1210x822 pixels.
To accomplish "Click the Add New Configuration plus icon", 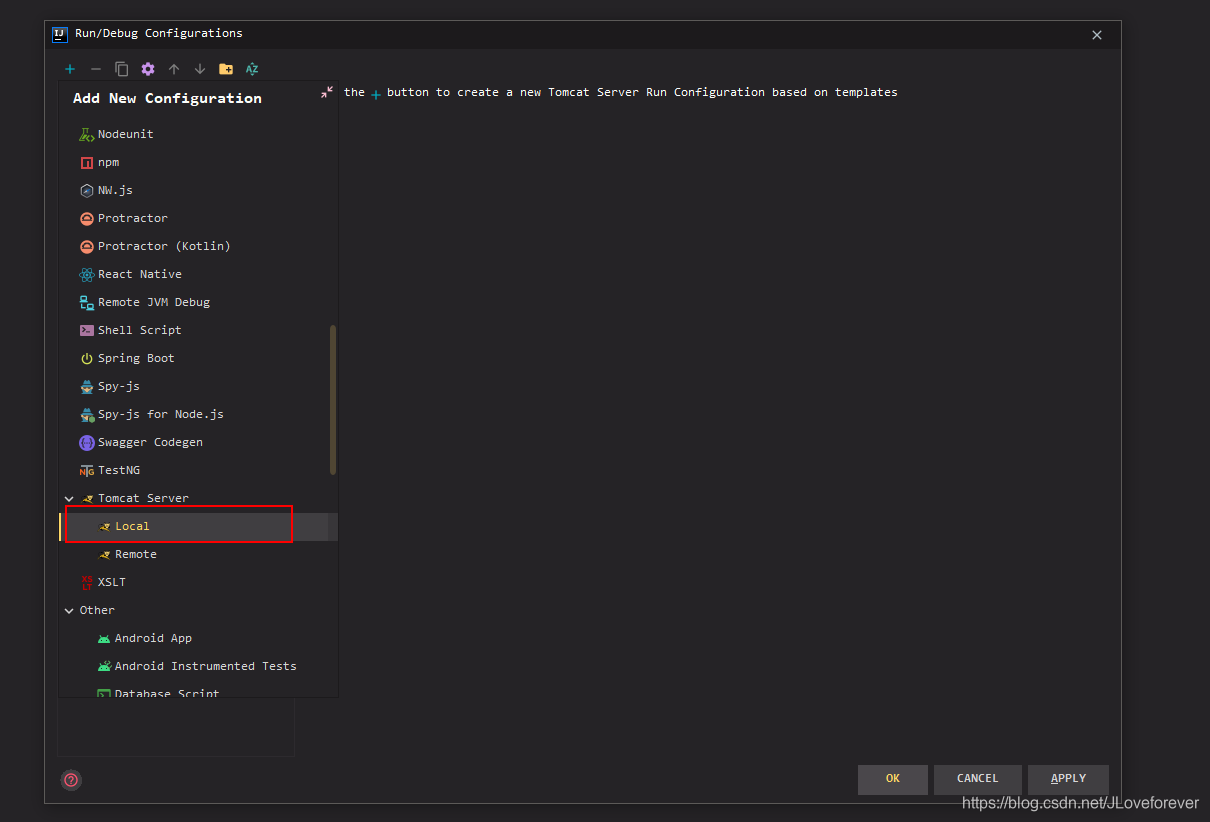I will pyautogui.click(x=70, y=69).
